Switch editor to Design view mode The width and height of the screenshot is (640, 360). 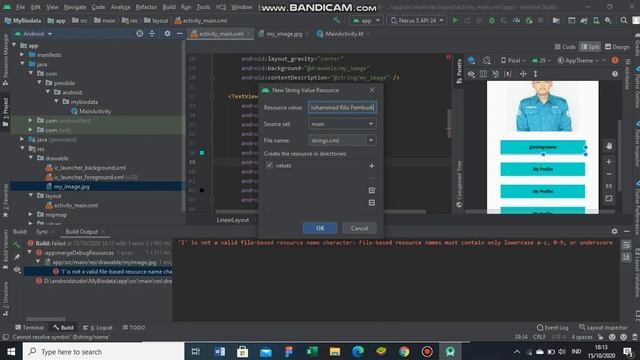[617, 47]
